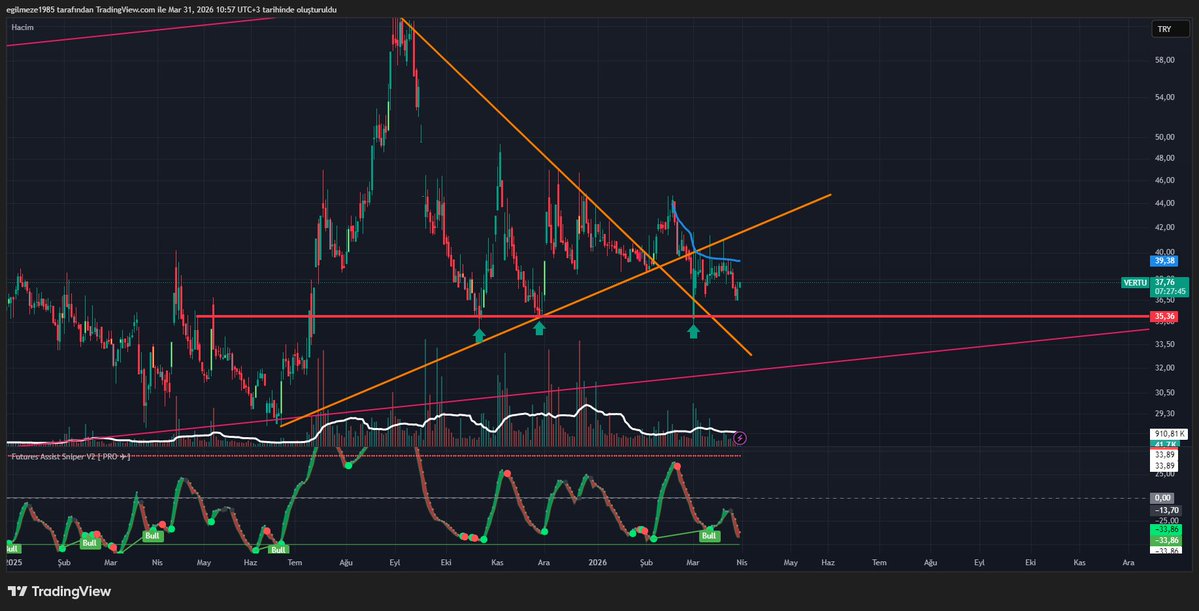This screenshot has height=611, width=1199.
Task: Click the 46,00 price axis level
Action: (x=1165, y=180)
